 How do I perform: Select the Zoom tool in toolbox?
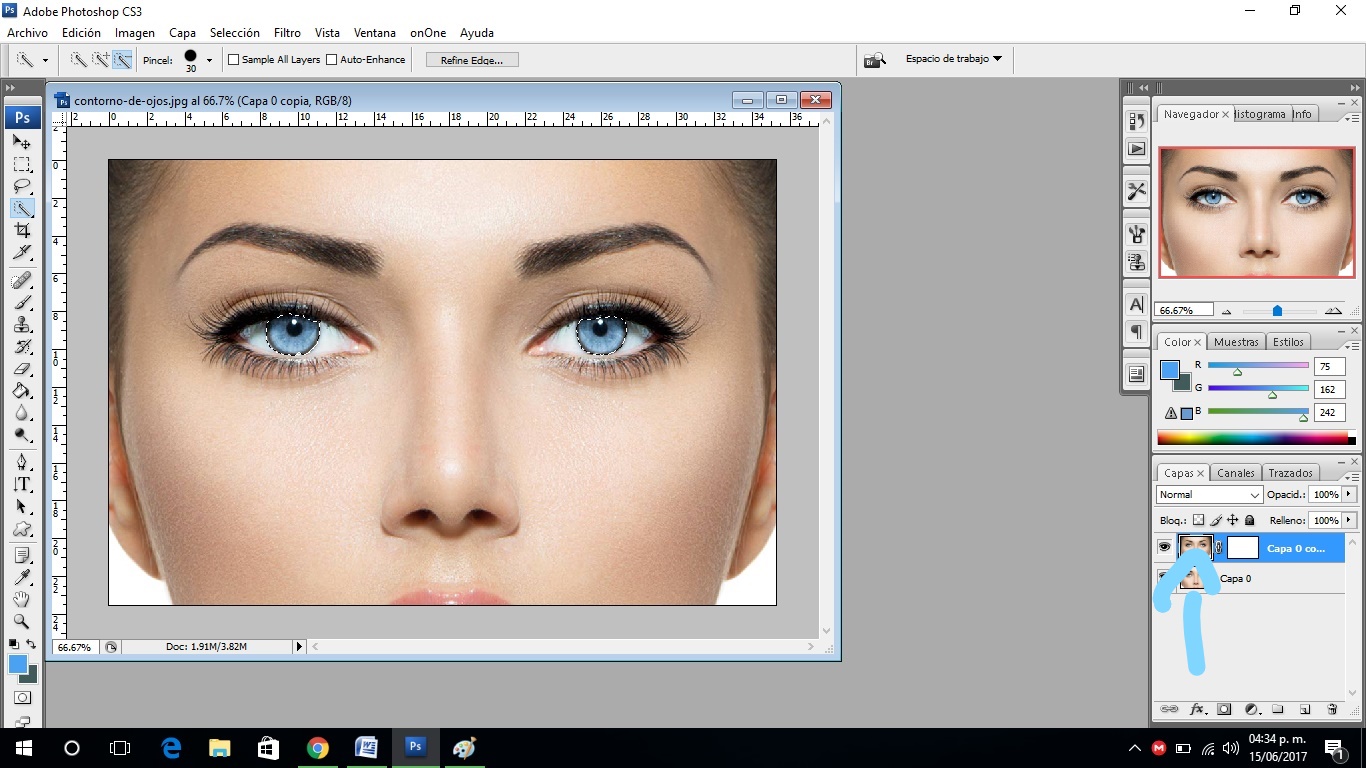[x=22, y=621]
